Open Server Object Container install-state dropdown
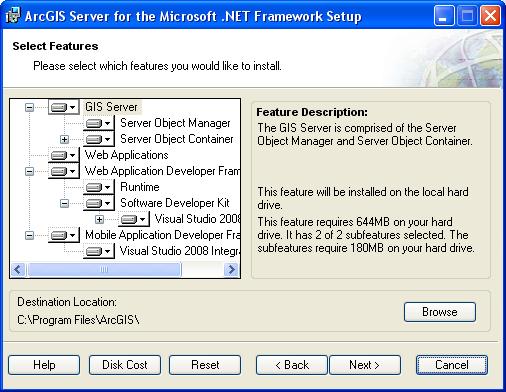The height and width of the screenshot is (392, 506). (x=98, y=139)
